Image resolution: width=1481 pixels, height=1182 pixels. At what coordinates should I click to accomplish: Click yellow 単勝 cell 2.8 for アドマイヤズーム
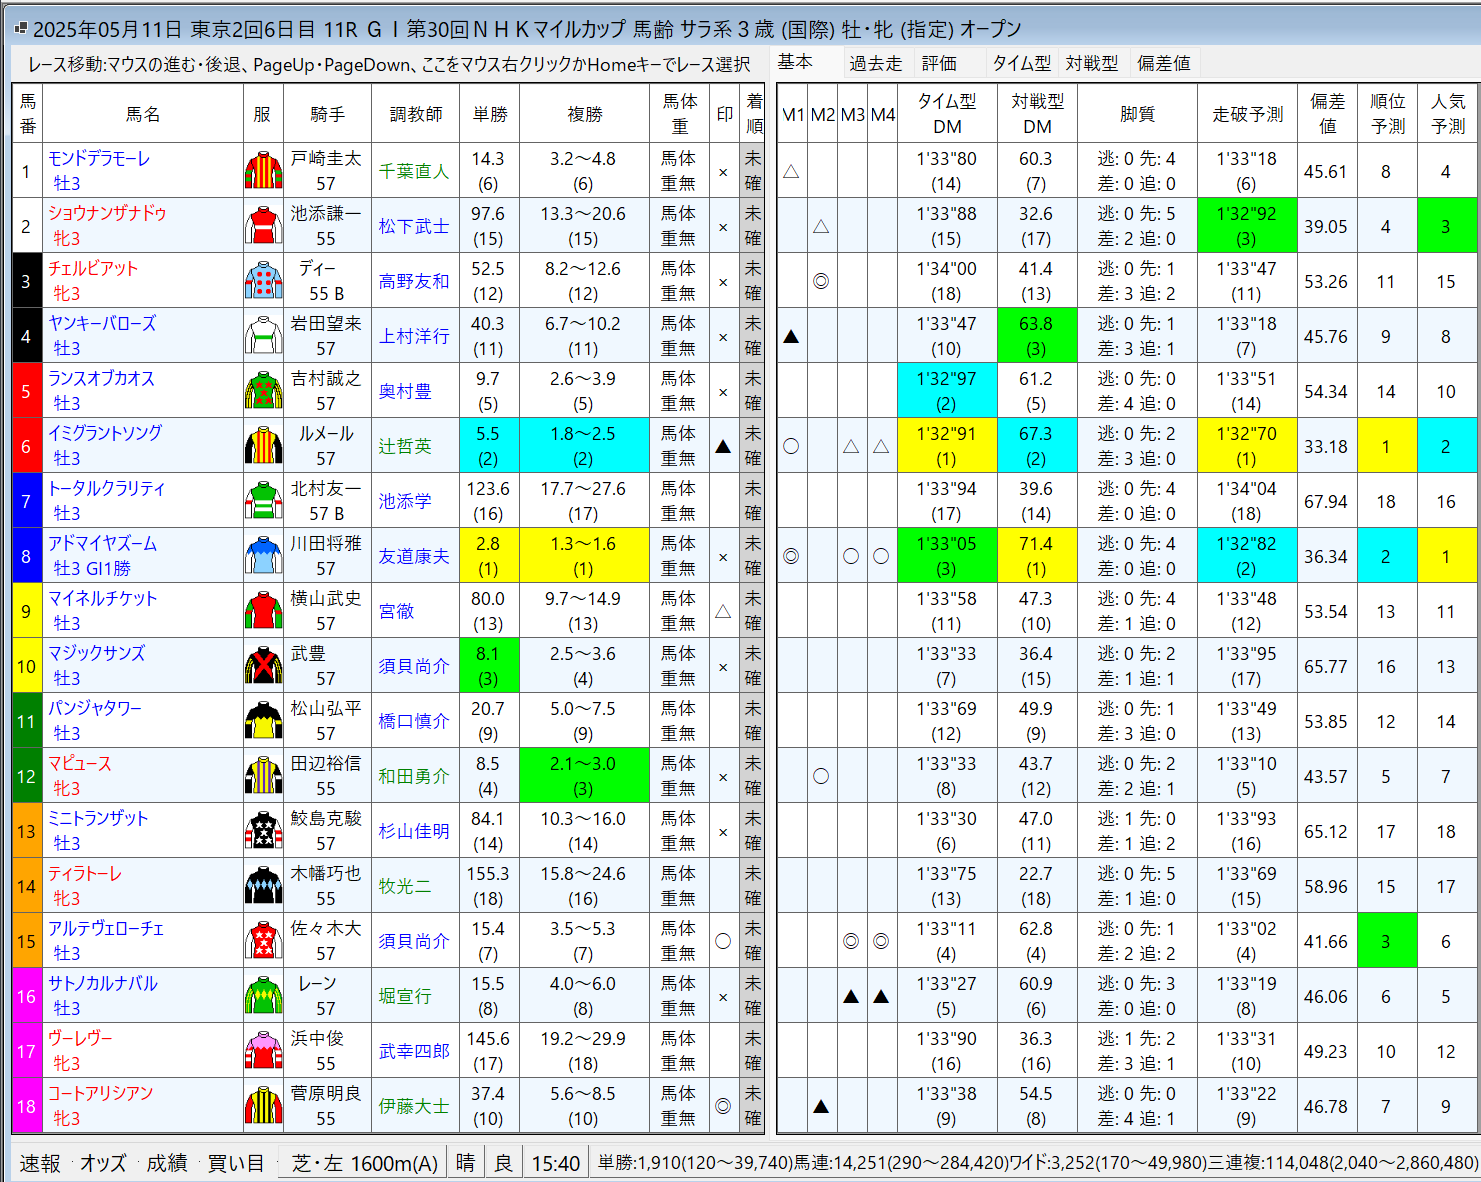(x=489, y=556)
